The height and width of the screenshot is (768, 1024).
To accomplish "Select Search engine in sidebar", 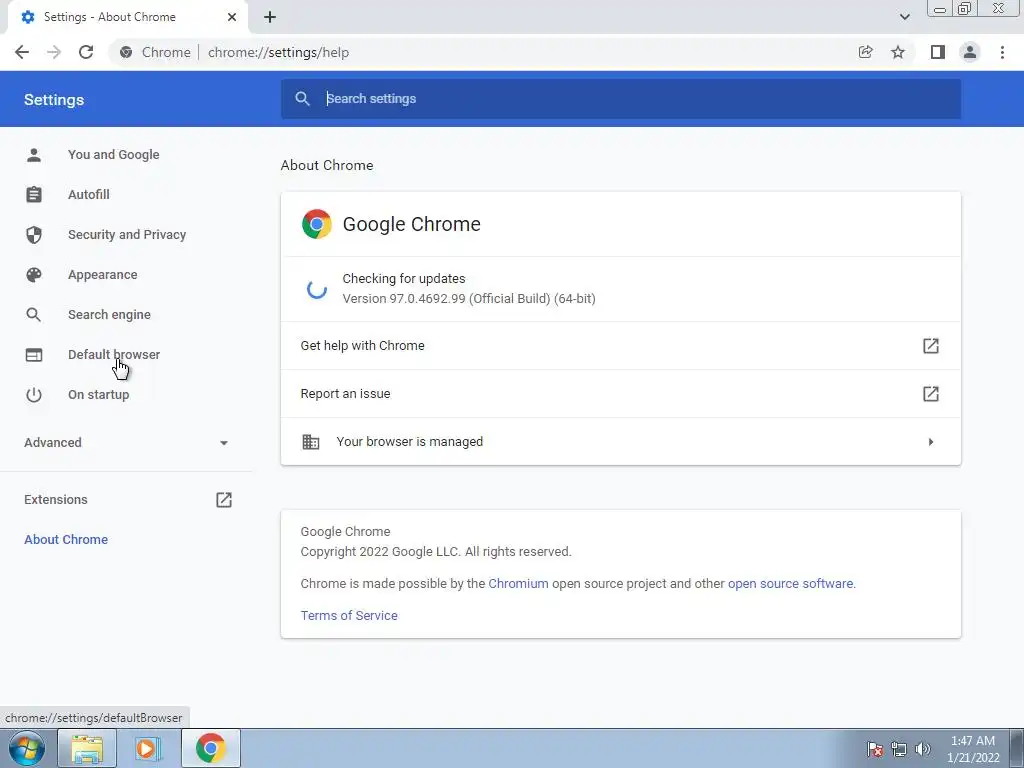I will click(x=109, y=315).
